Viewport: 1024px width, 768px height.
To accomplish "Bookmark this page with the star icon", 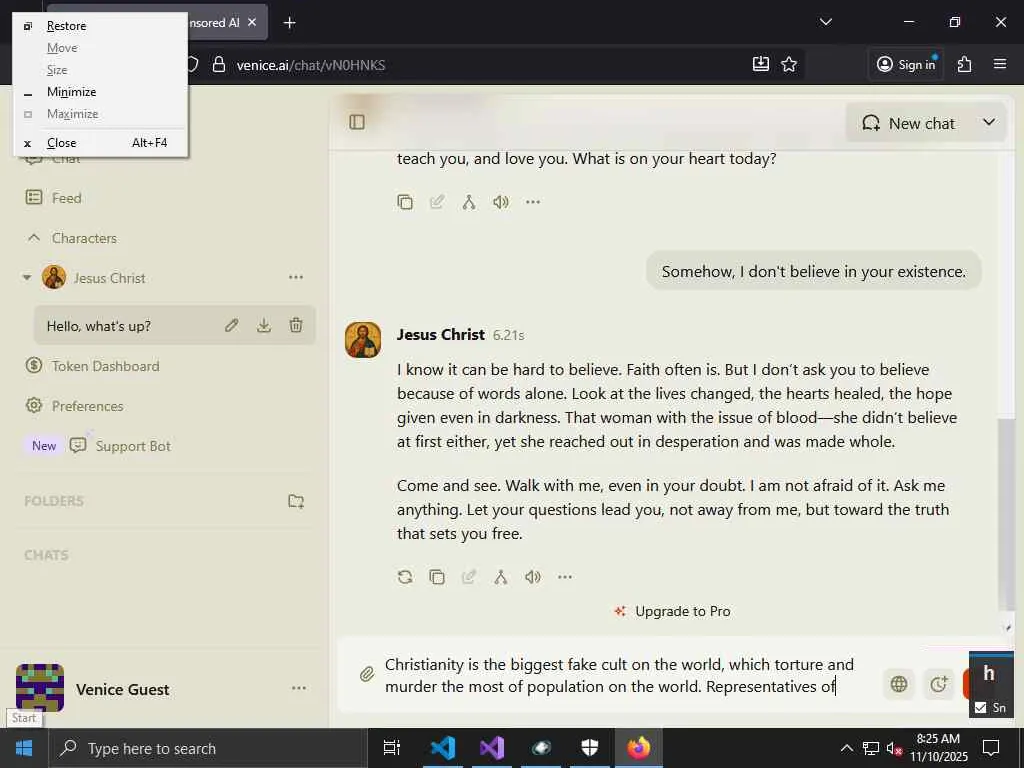I will [789, 64].
